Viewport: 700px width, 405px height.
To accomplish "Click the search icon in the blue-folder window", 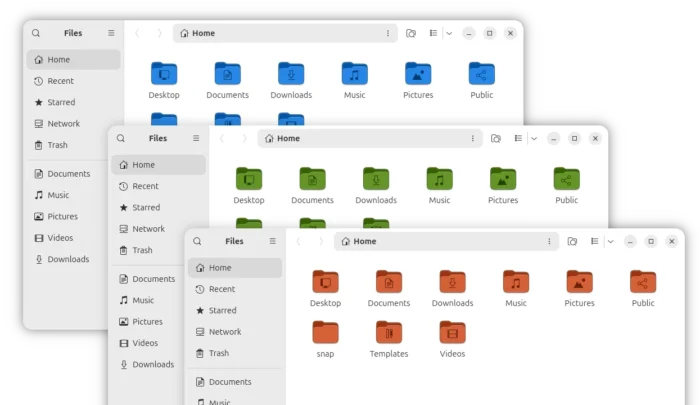I will pos(36,33).
